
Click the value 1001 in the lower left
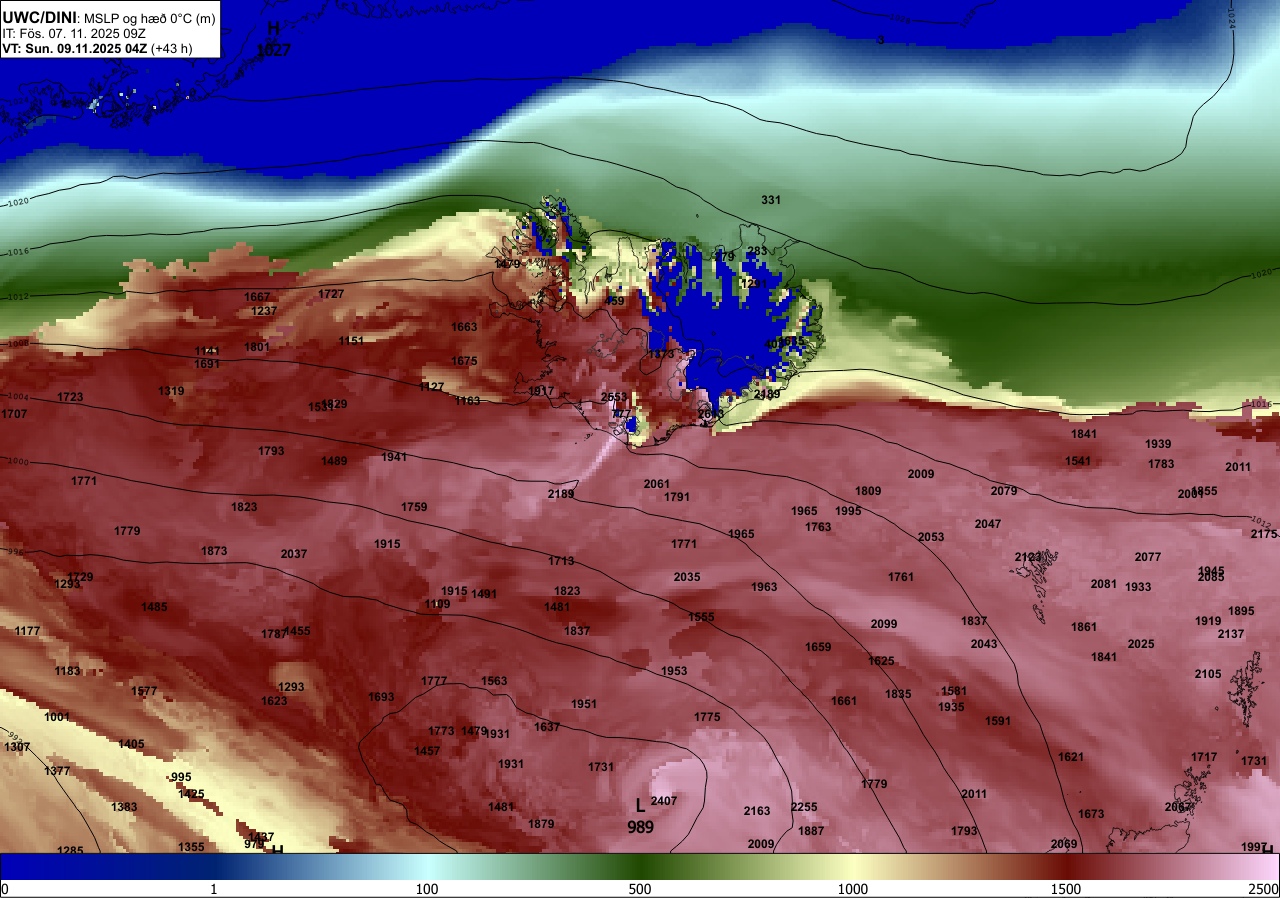(x=57, y=717)
